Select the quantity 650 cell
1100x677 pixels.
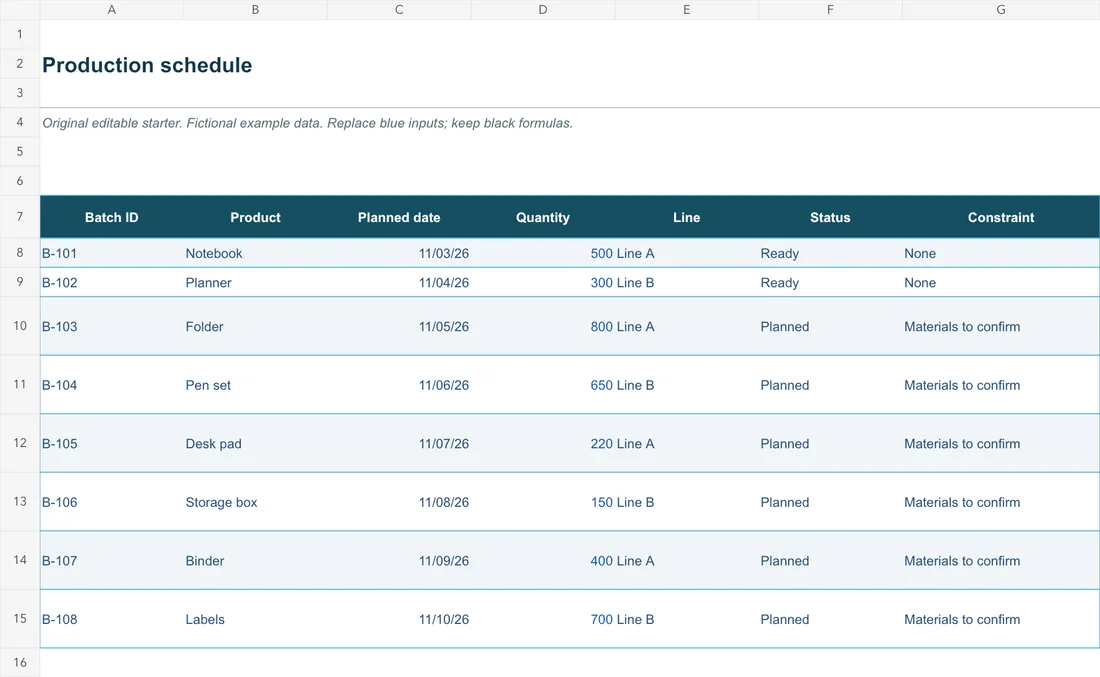pos(542,385)
